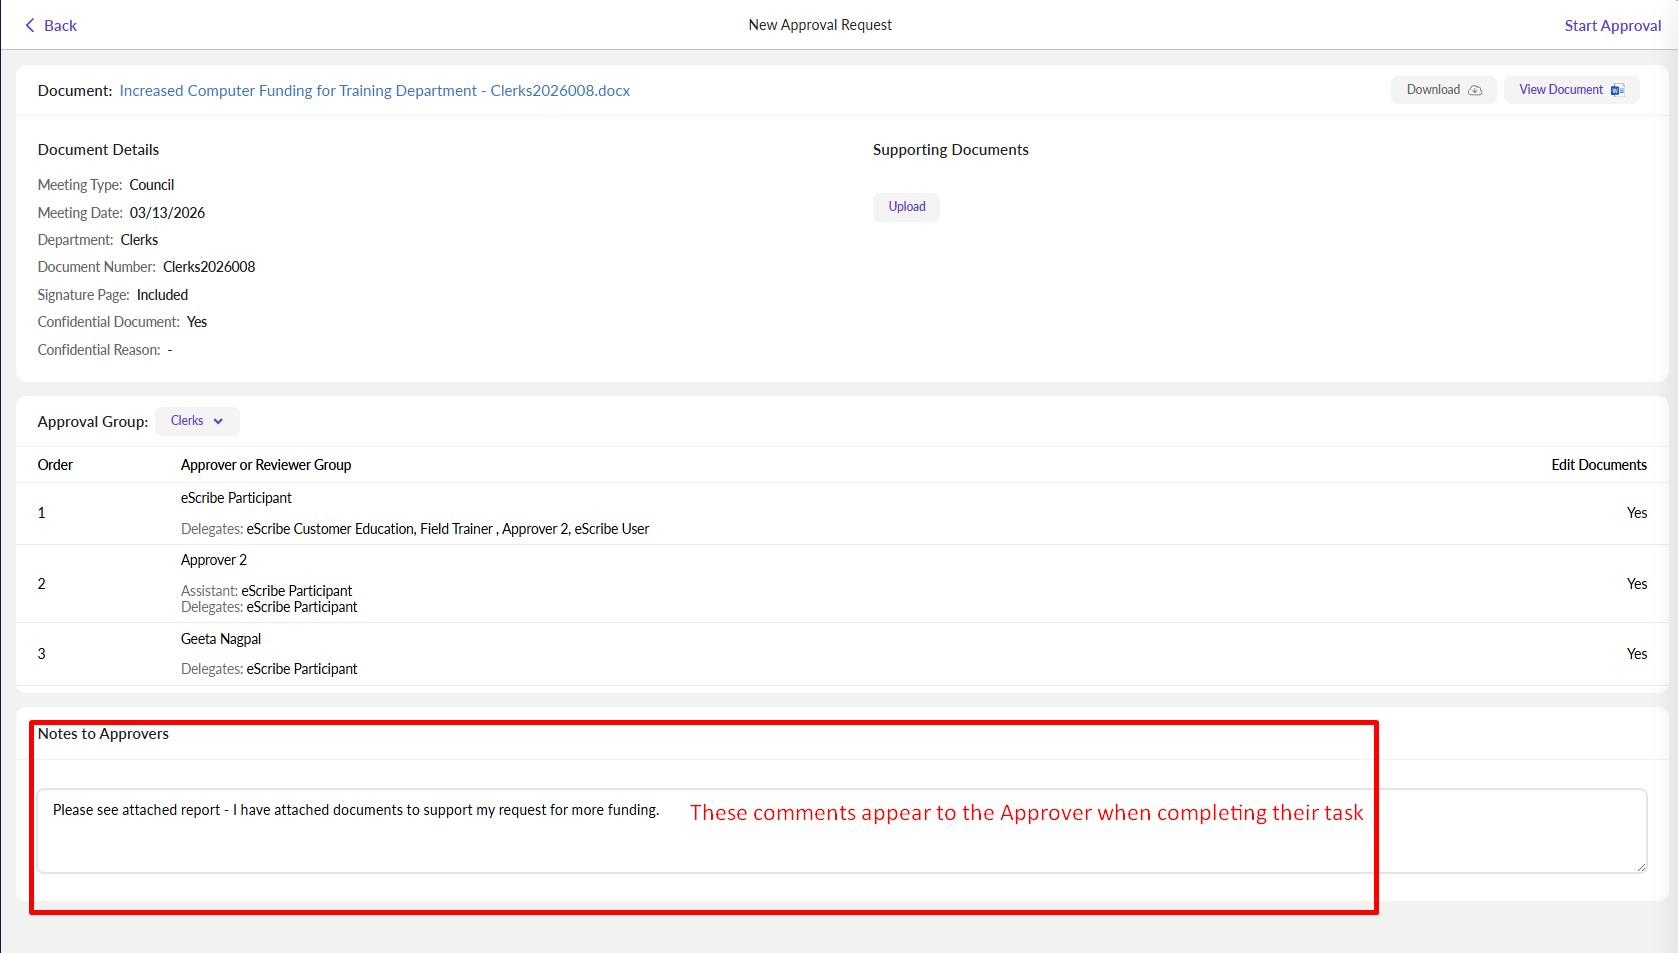Click the Word file icon beside View Document
The height and width of the screenshot is (953, 1678).
click(x=1617, y=90)
